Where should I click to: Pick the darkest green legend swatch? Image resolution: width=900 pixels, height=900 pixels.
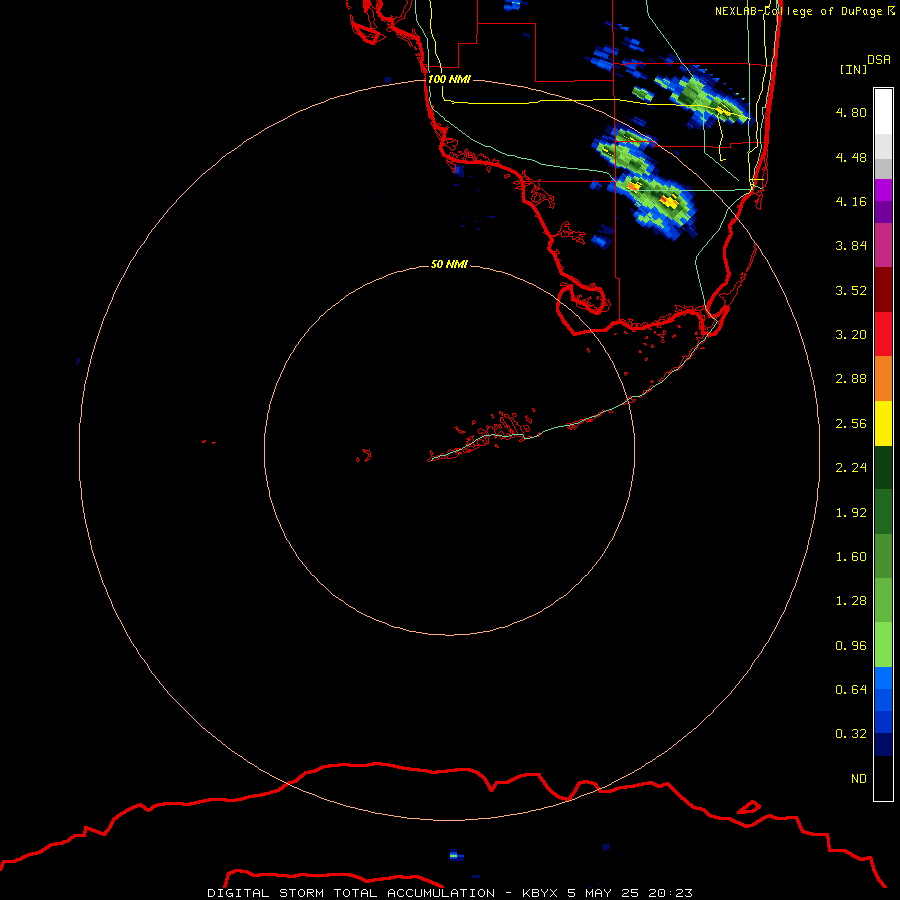coord(883,467)
